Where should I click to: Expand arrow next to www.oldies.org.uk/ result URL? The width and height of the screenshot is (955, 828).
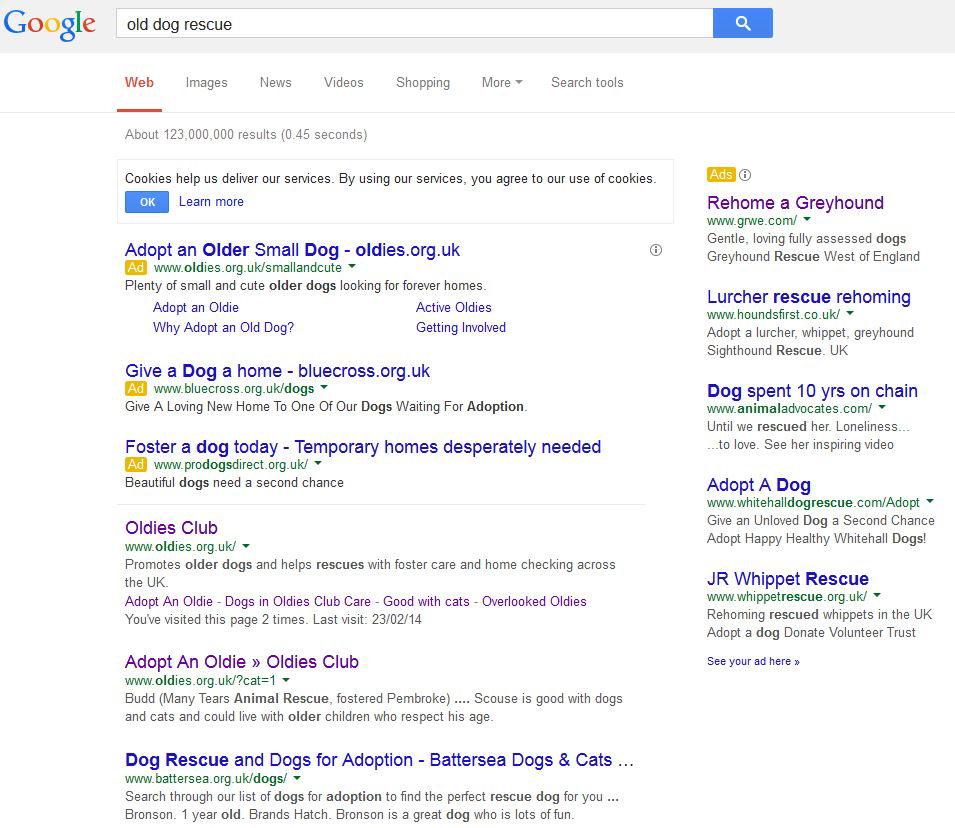(246, 545)
